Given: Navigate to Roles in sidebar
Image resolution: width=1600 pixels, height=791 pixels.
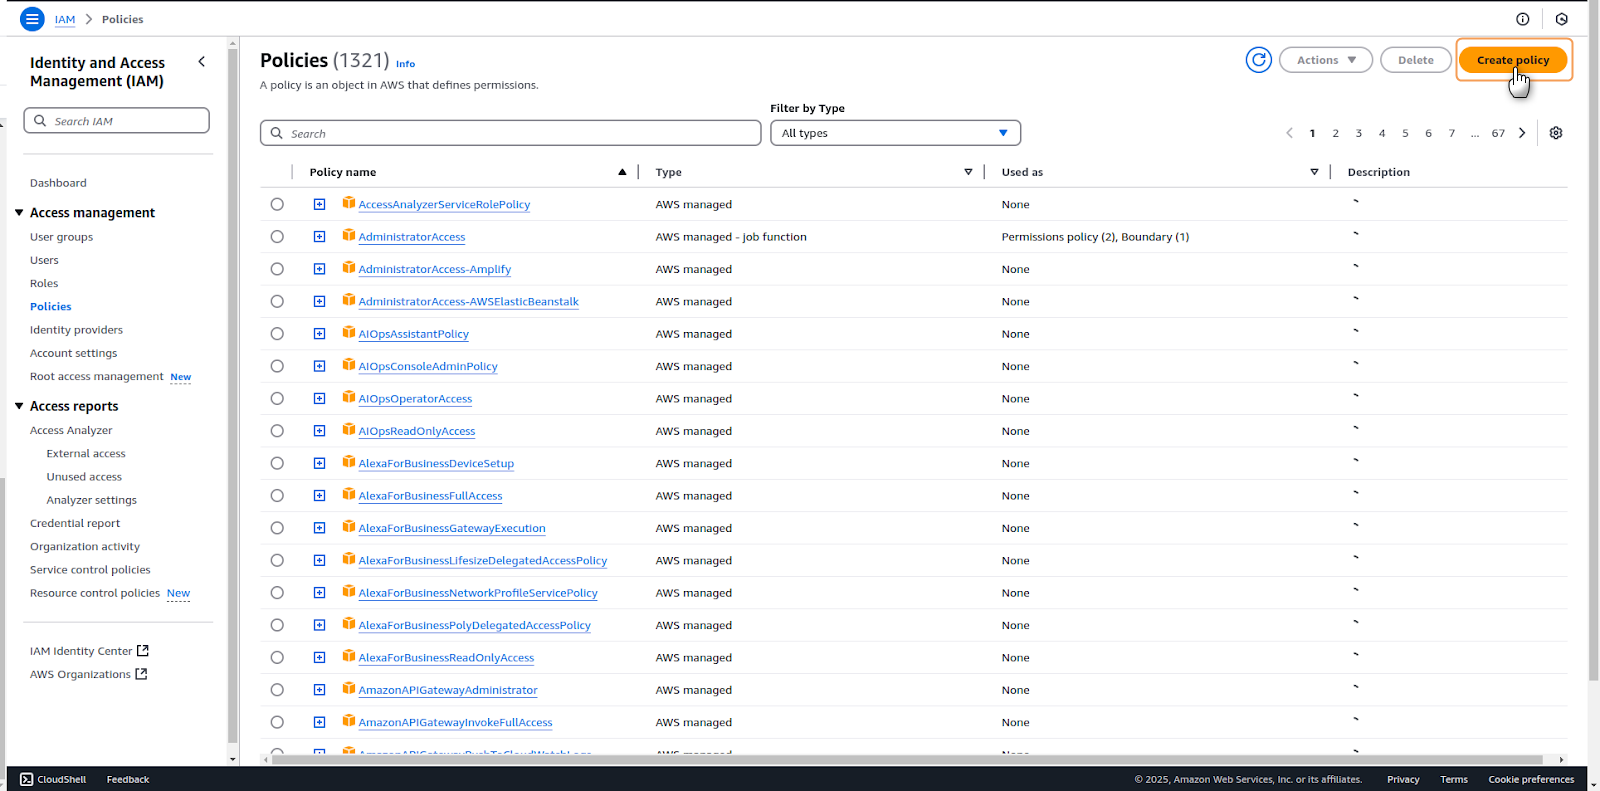Looking at the screenshot, I should tap(44, 283).
